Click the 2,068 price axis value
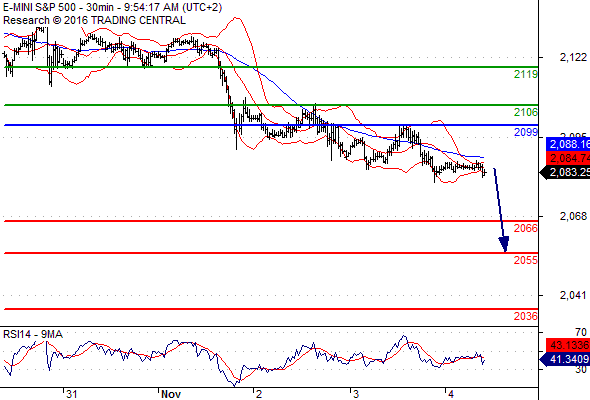The image size is (590, 400). coord(573,216)
